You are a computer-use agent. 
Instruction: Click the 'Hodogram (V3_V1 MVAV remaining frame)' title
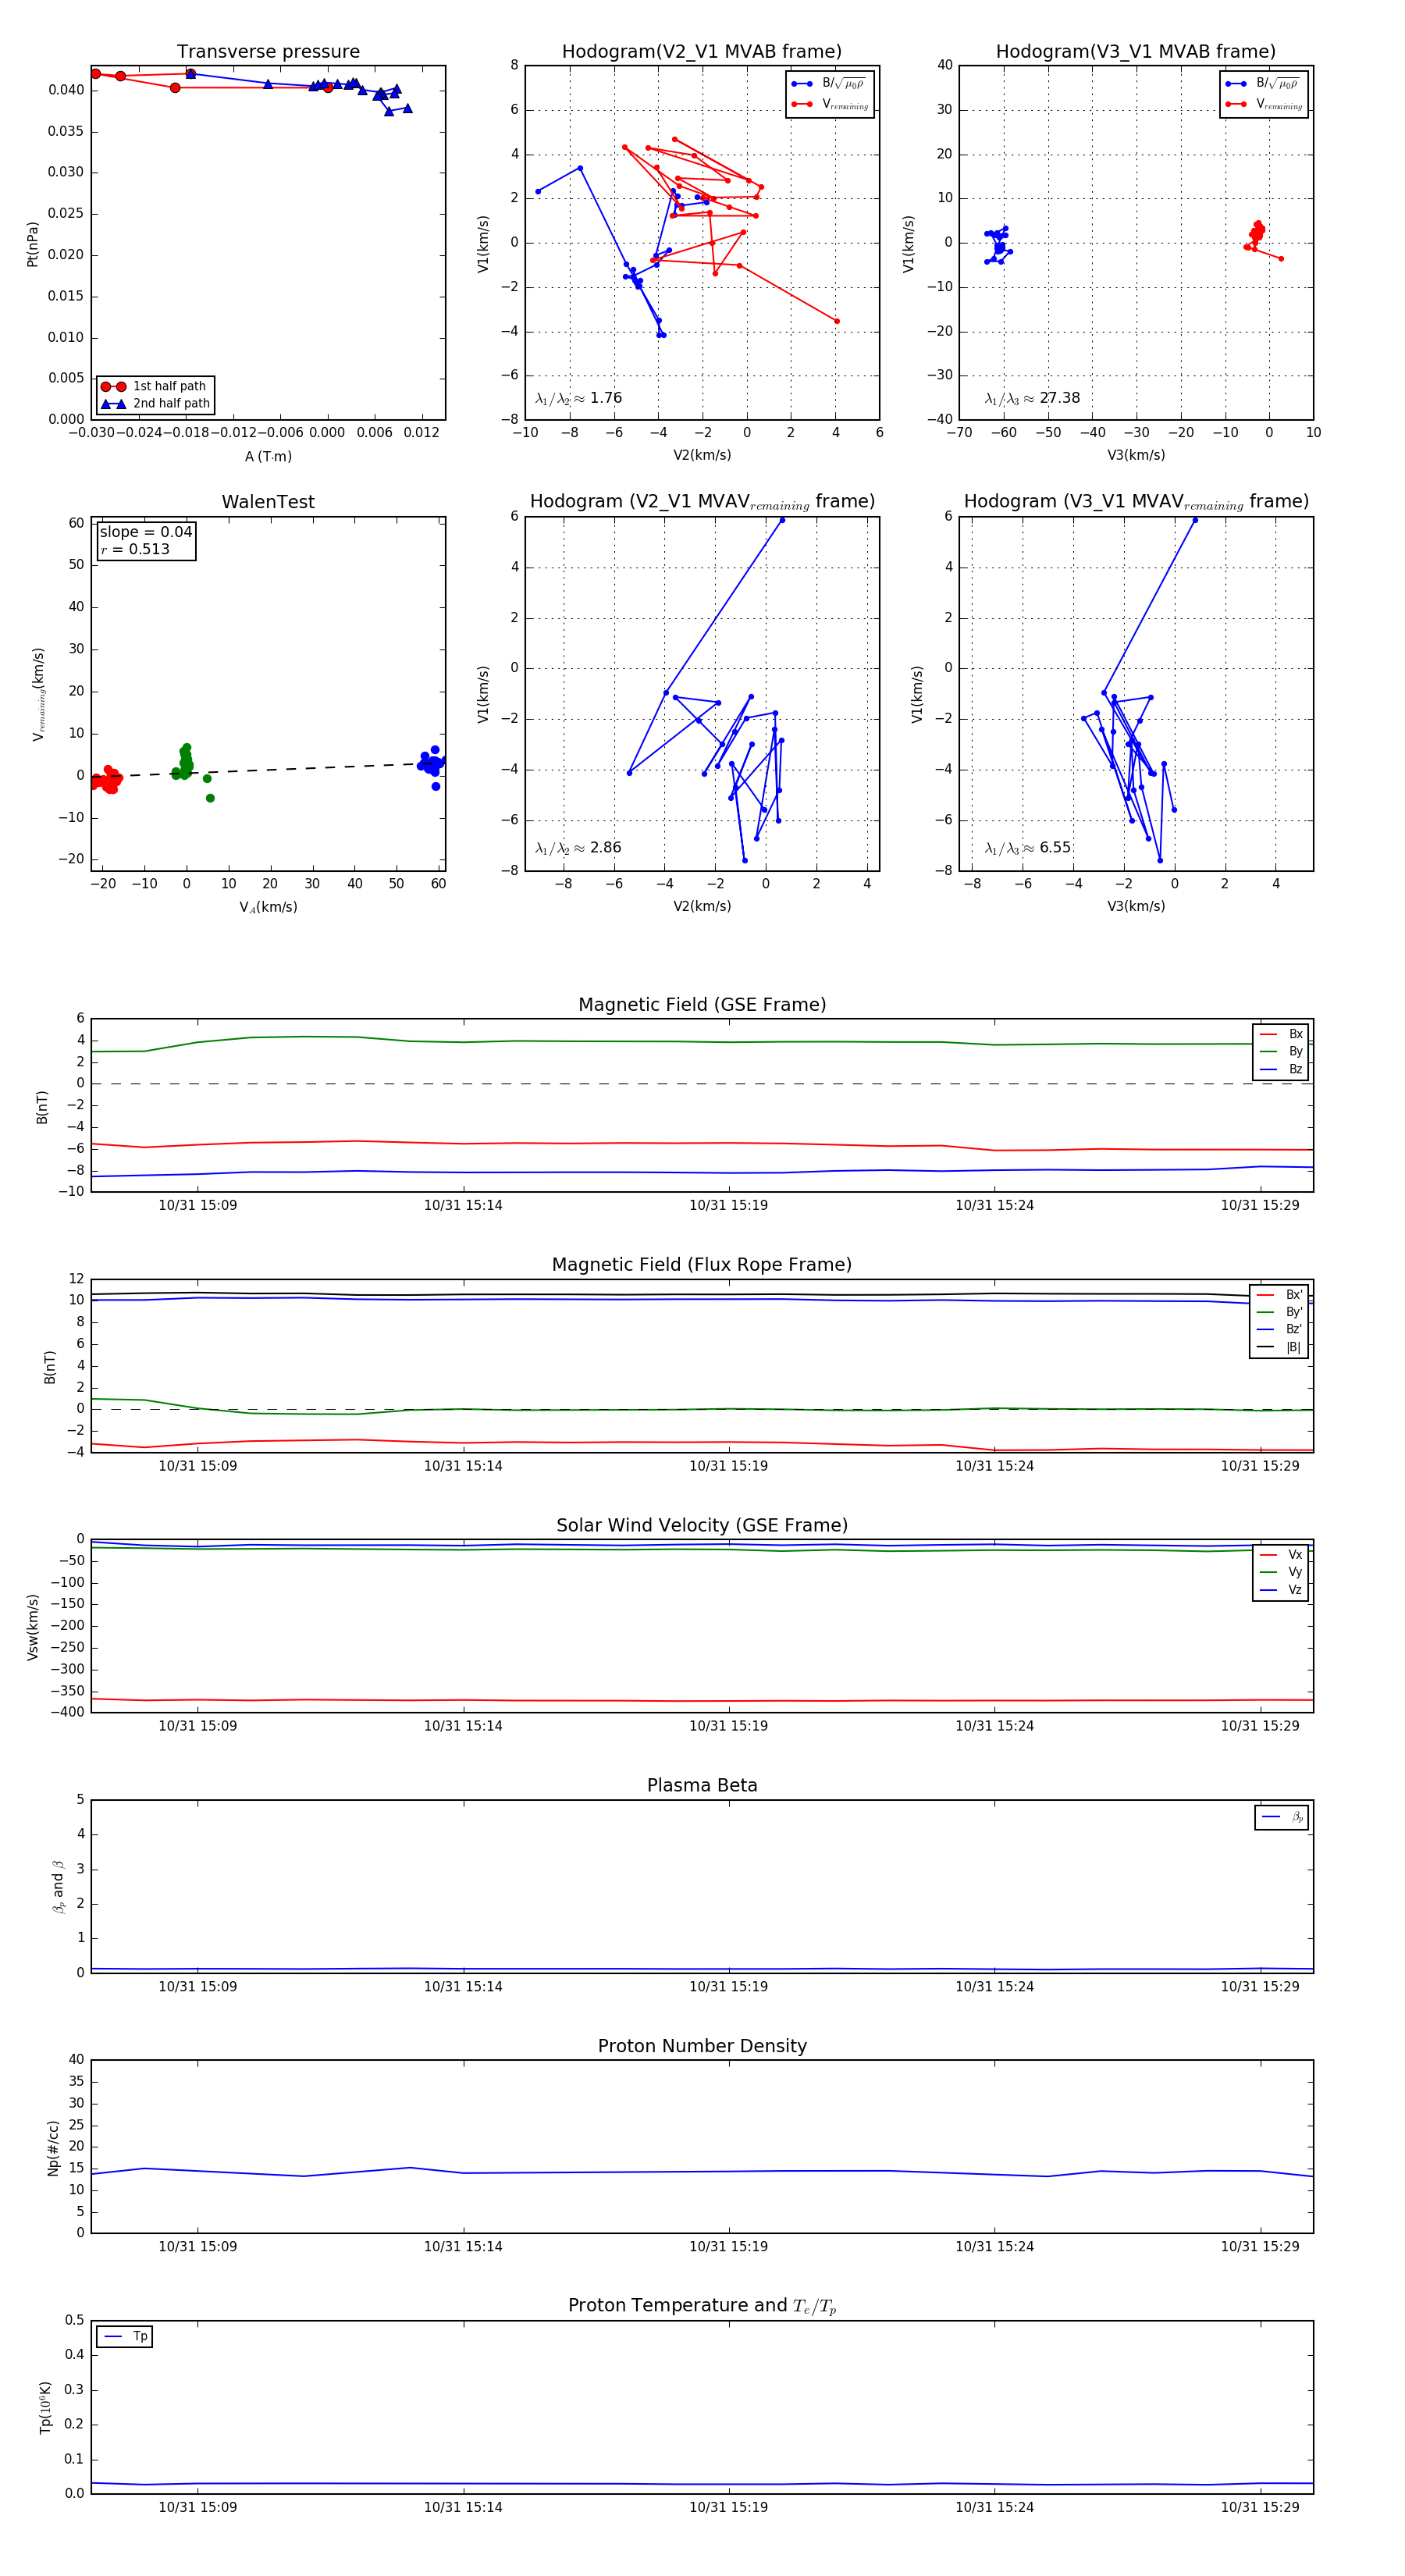pyautogui.click(x=1135, y=501)
